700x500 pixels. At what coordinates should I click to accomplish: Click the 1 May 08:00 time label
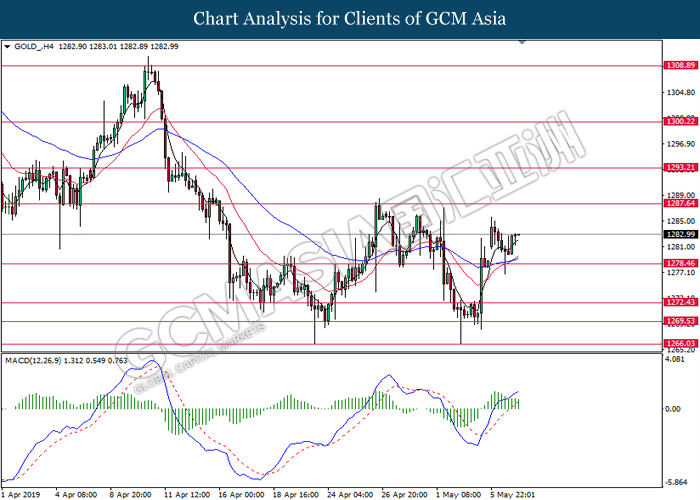[x=458, y=495]
